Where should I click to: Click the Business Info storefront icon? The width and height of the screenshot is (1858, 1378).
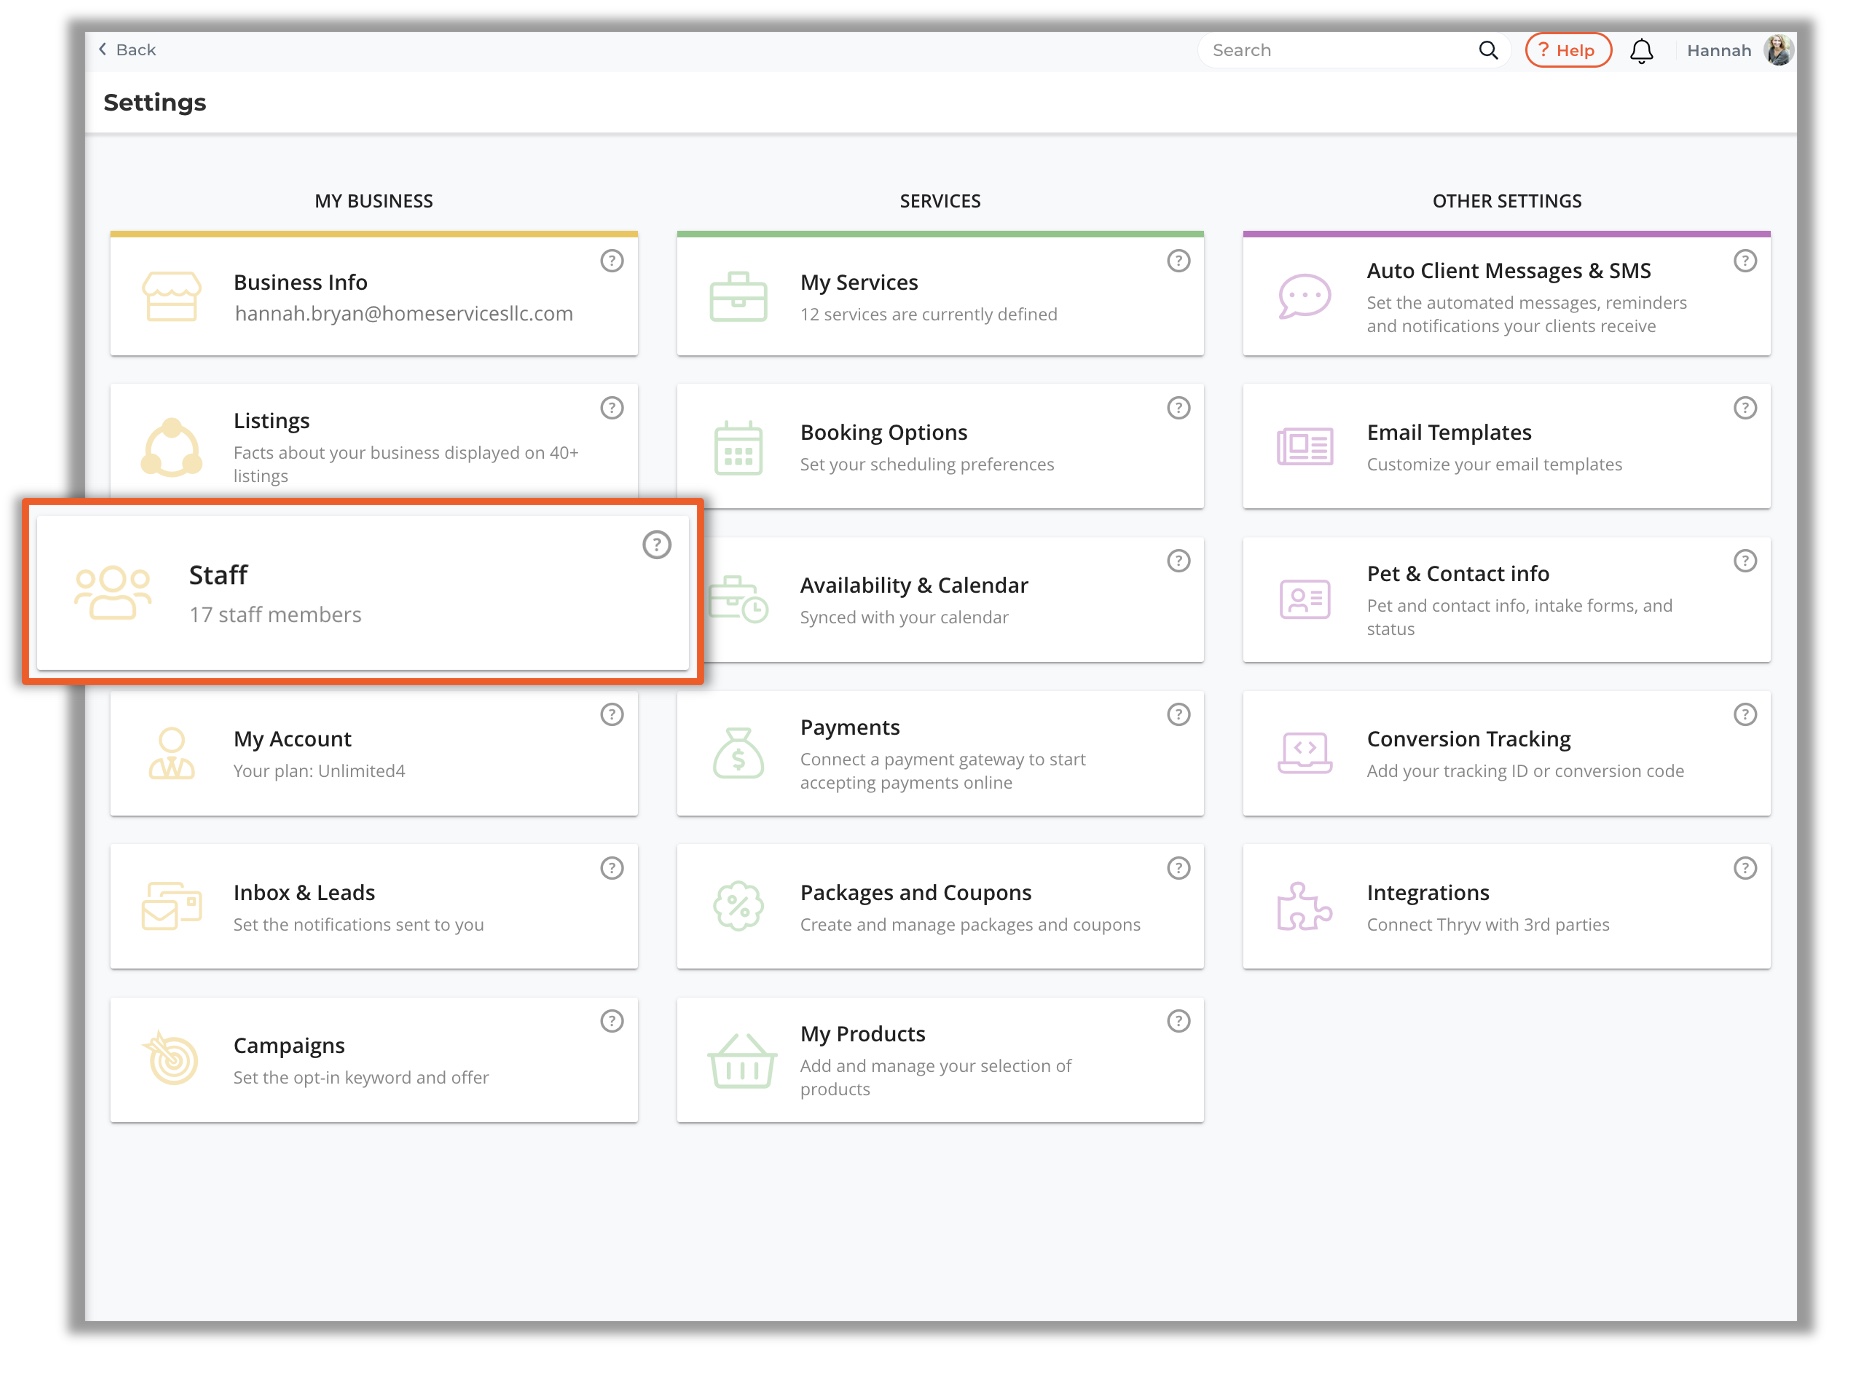pos(171,297)
